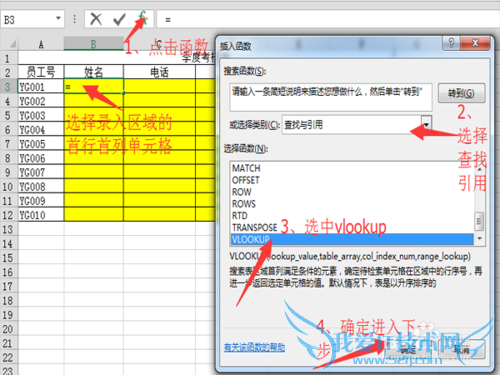Click the 姓名 header cell
The width and height of the screenshot is (500, 375).
pyautogui.click(x=93, y=72)
